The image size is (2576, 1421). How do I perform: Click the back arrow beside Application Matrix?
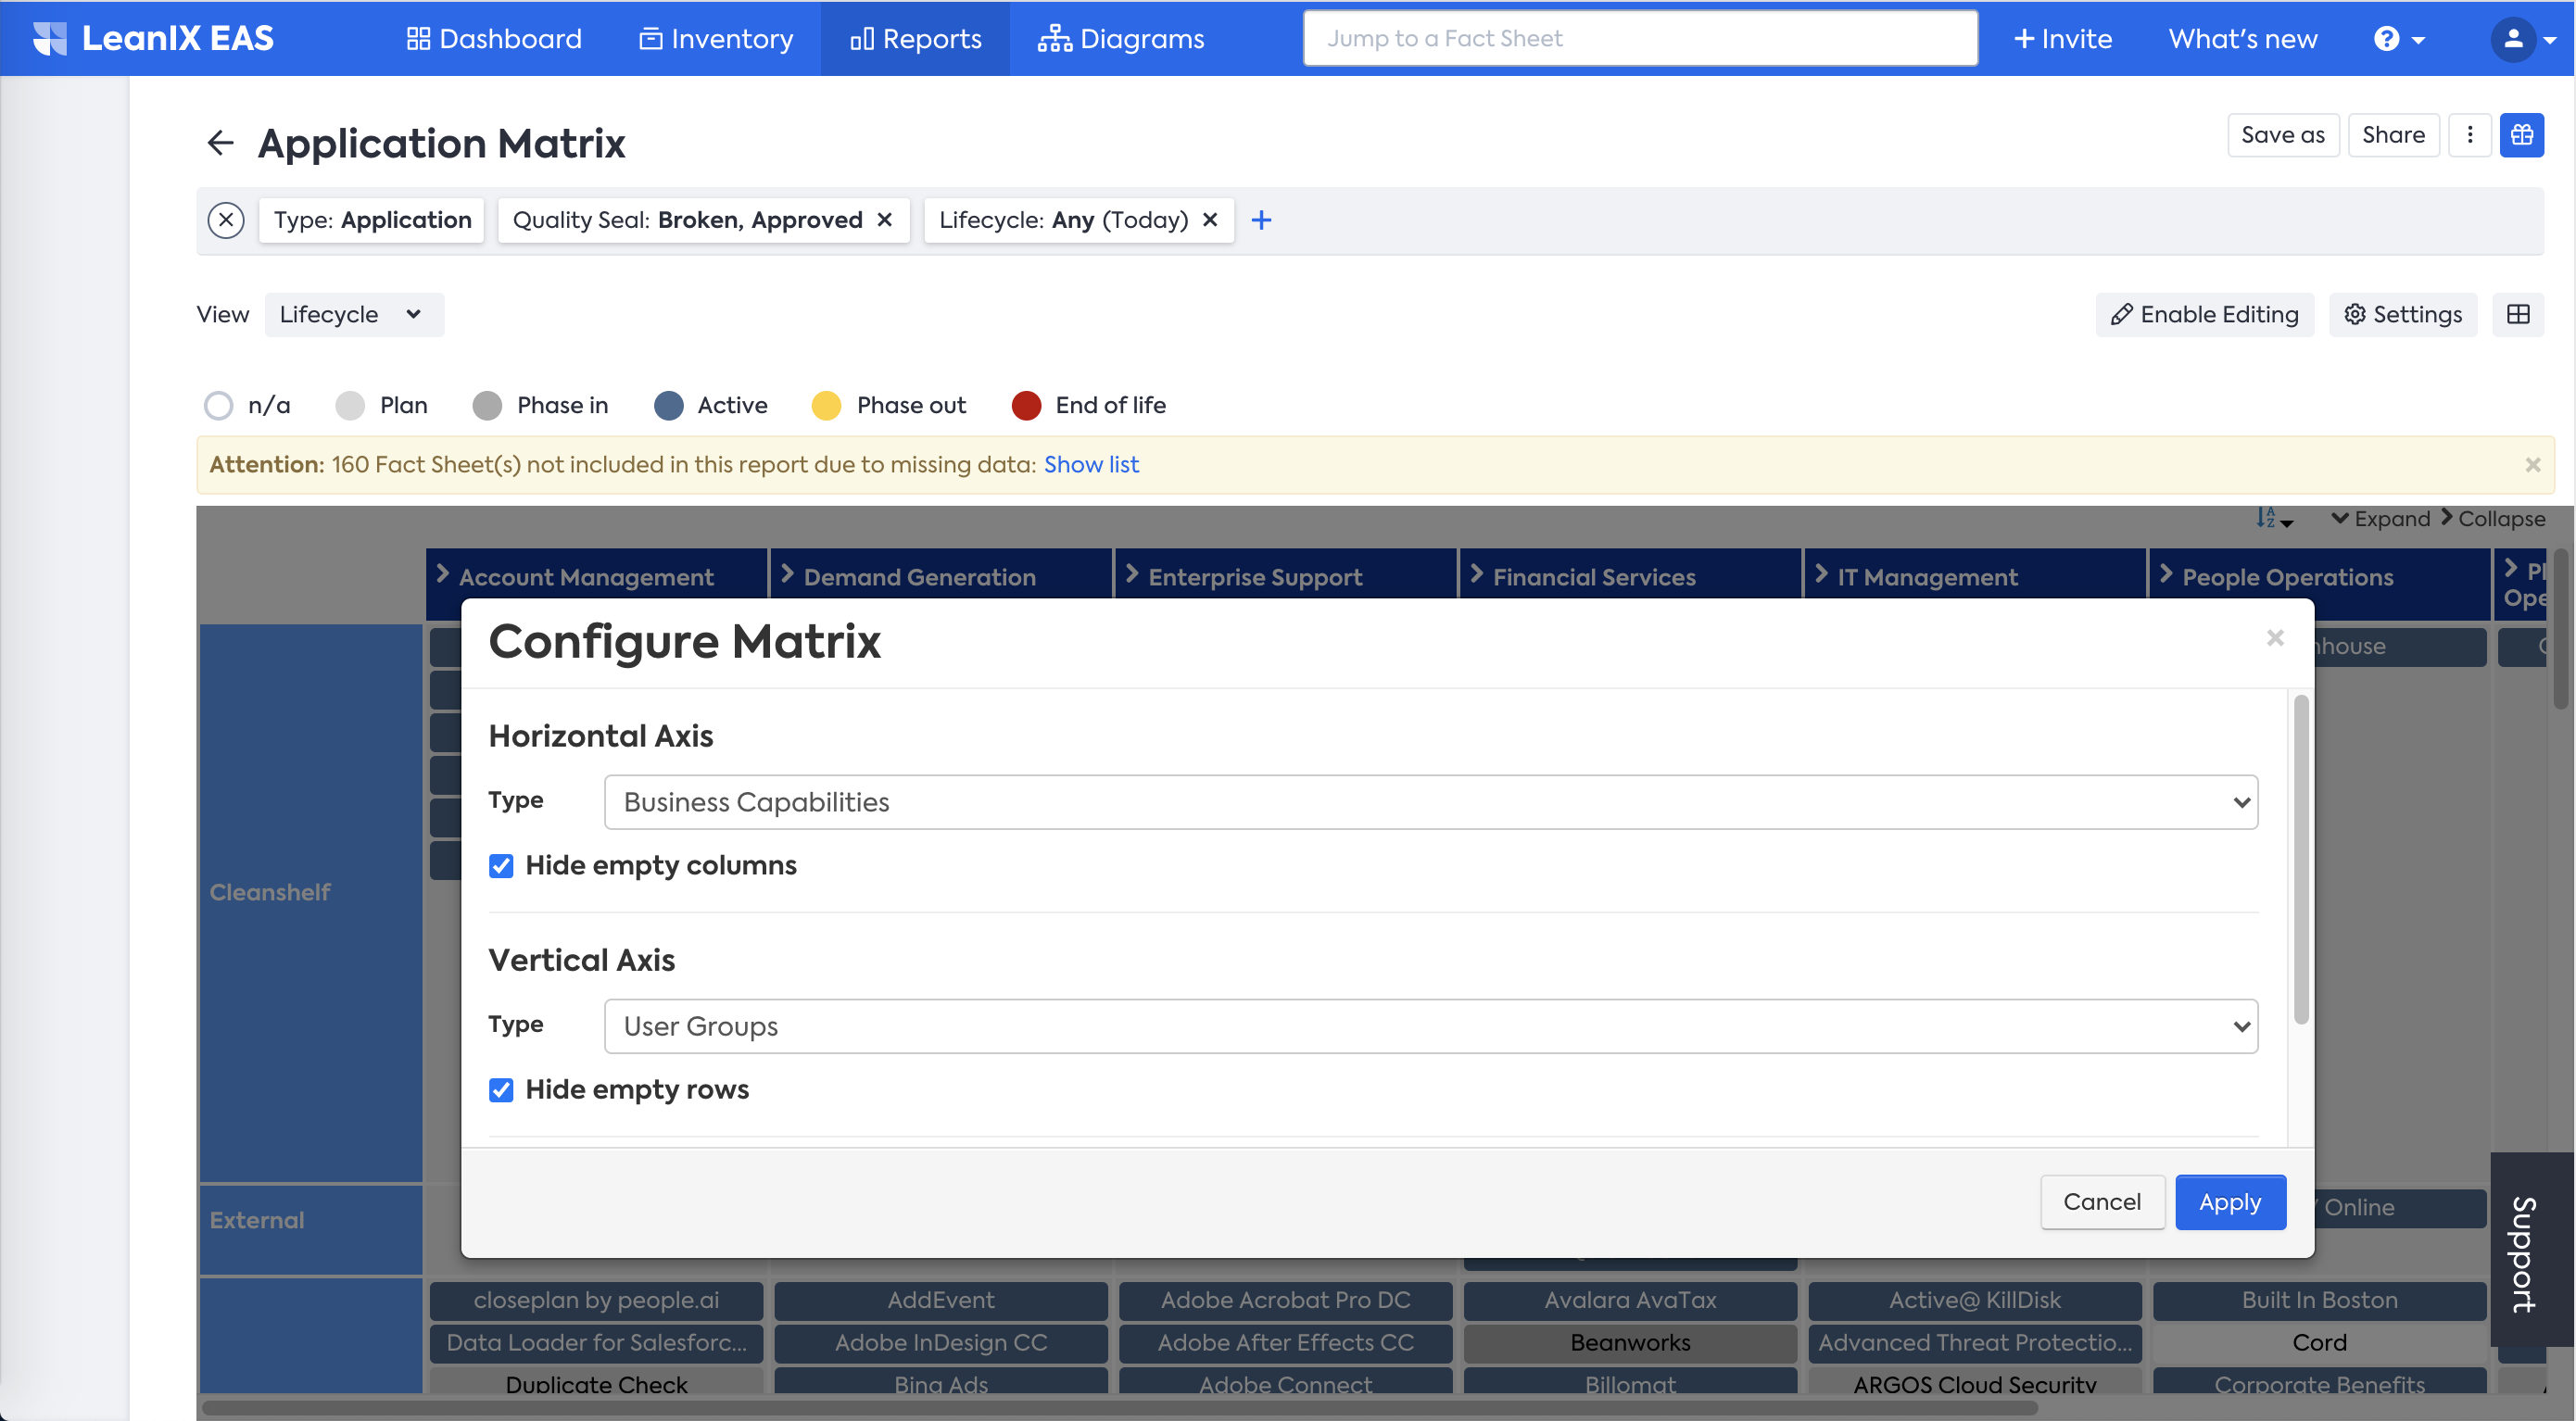coord(220,143)
